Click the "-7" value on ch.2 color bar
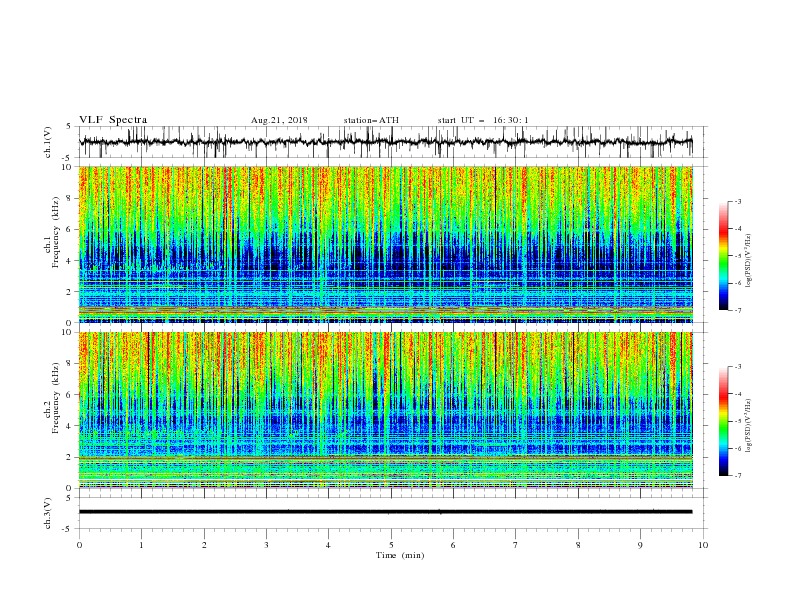The width and height of the screenshot is (792, 612). coord(737,476)
